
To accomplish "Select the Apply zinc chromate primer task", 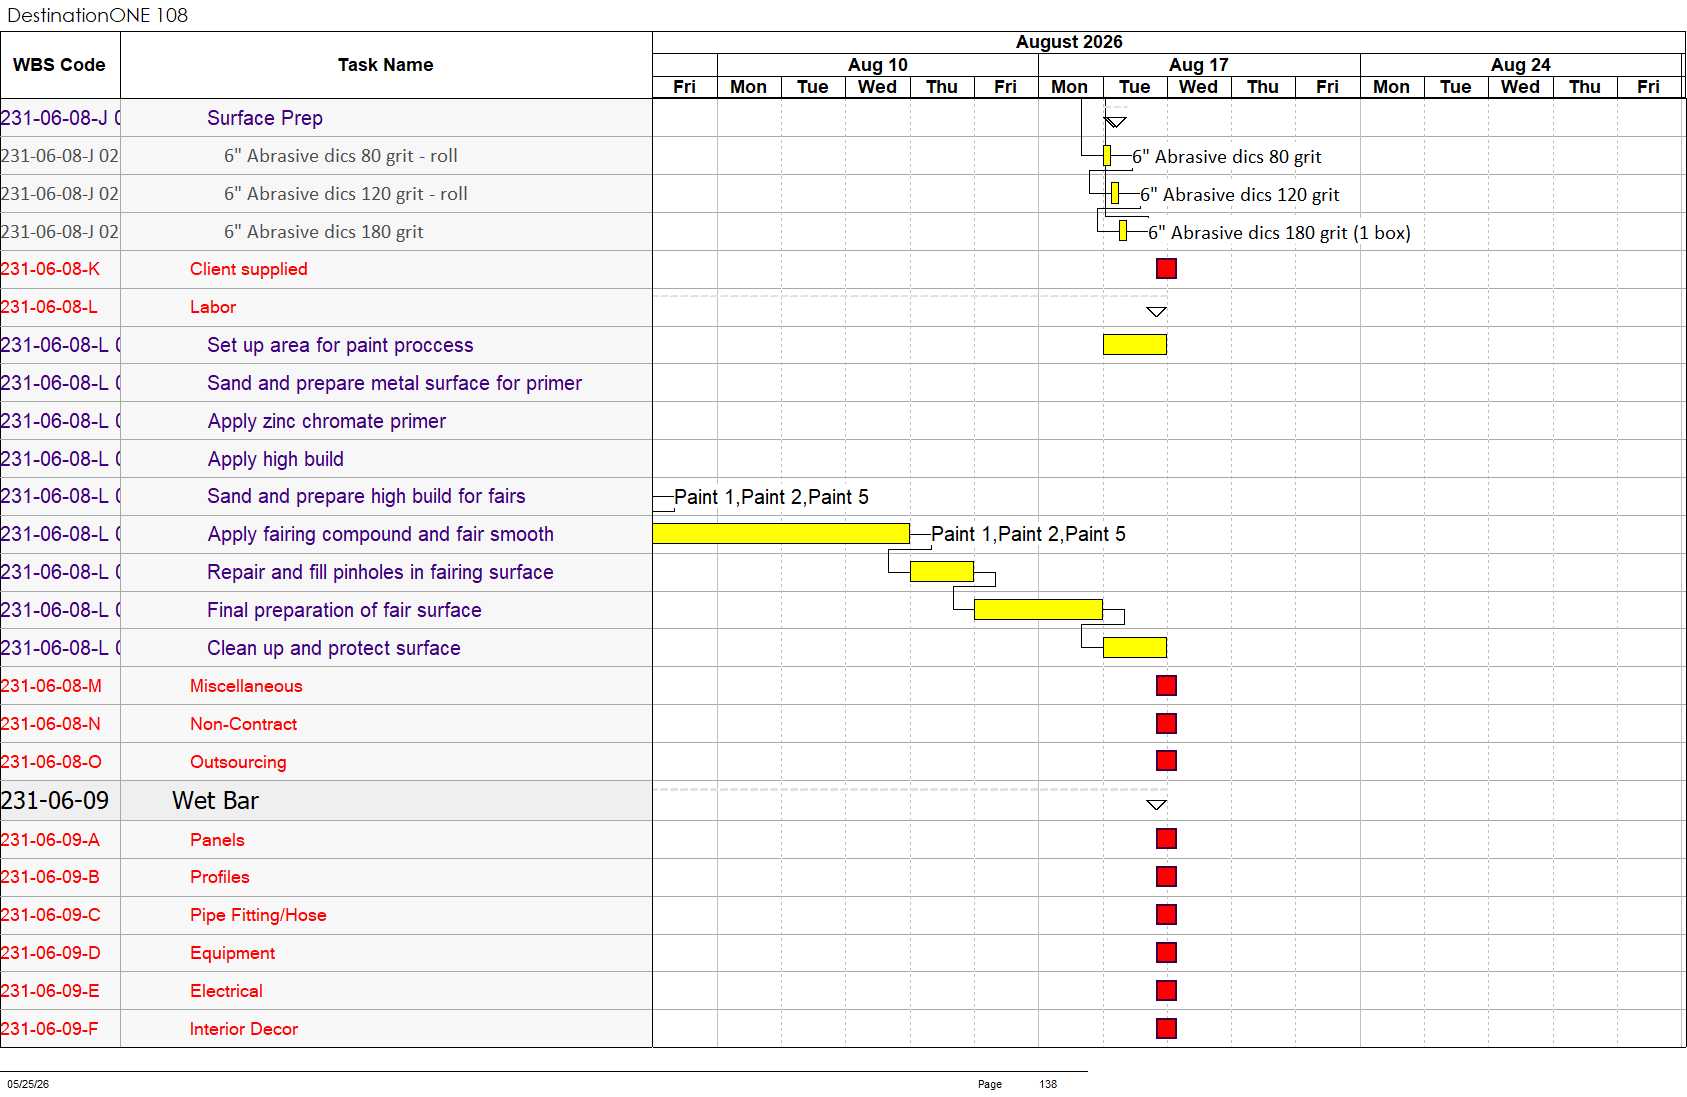I will click(x=326, y=421).
